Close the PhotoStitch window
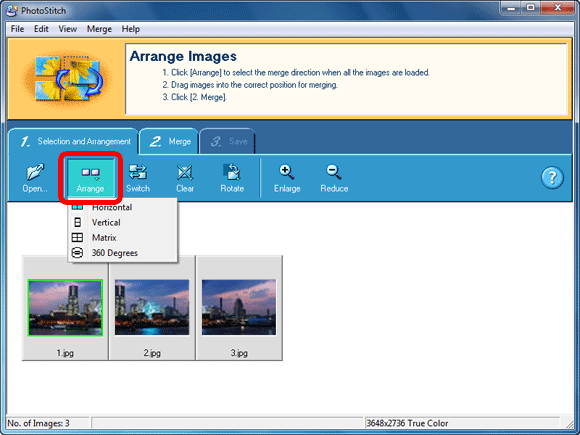Viewport: 580px width, 435px height. pos(557,8)
